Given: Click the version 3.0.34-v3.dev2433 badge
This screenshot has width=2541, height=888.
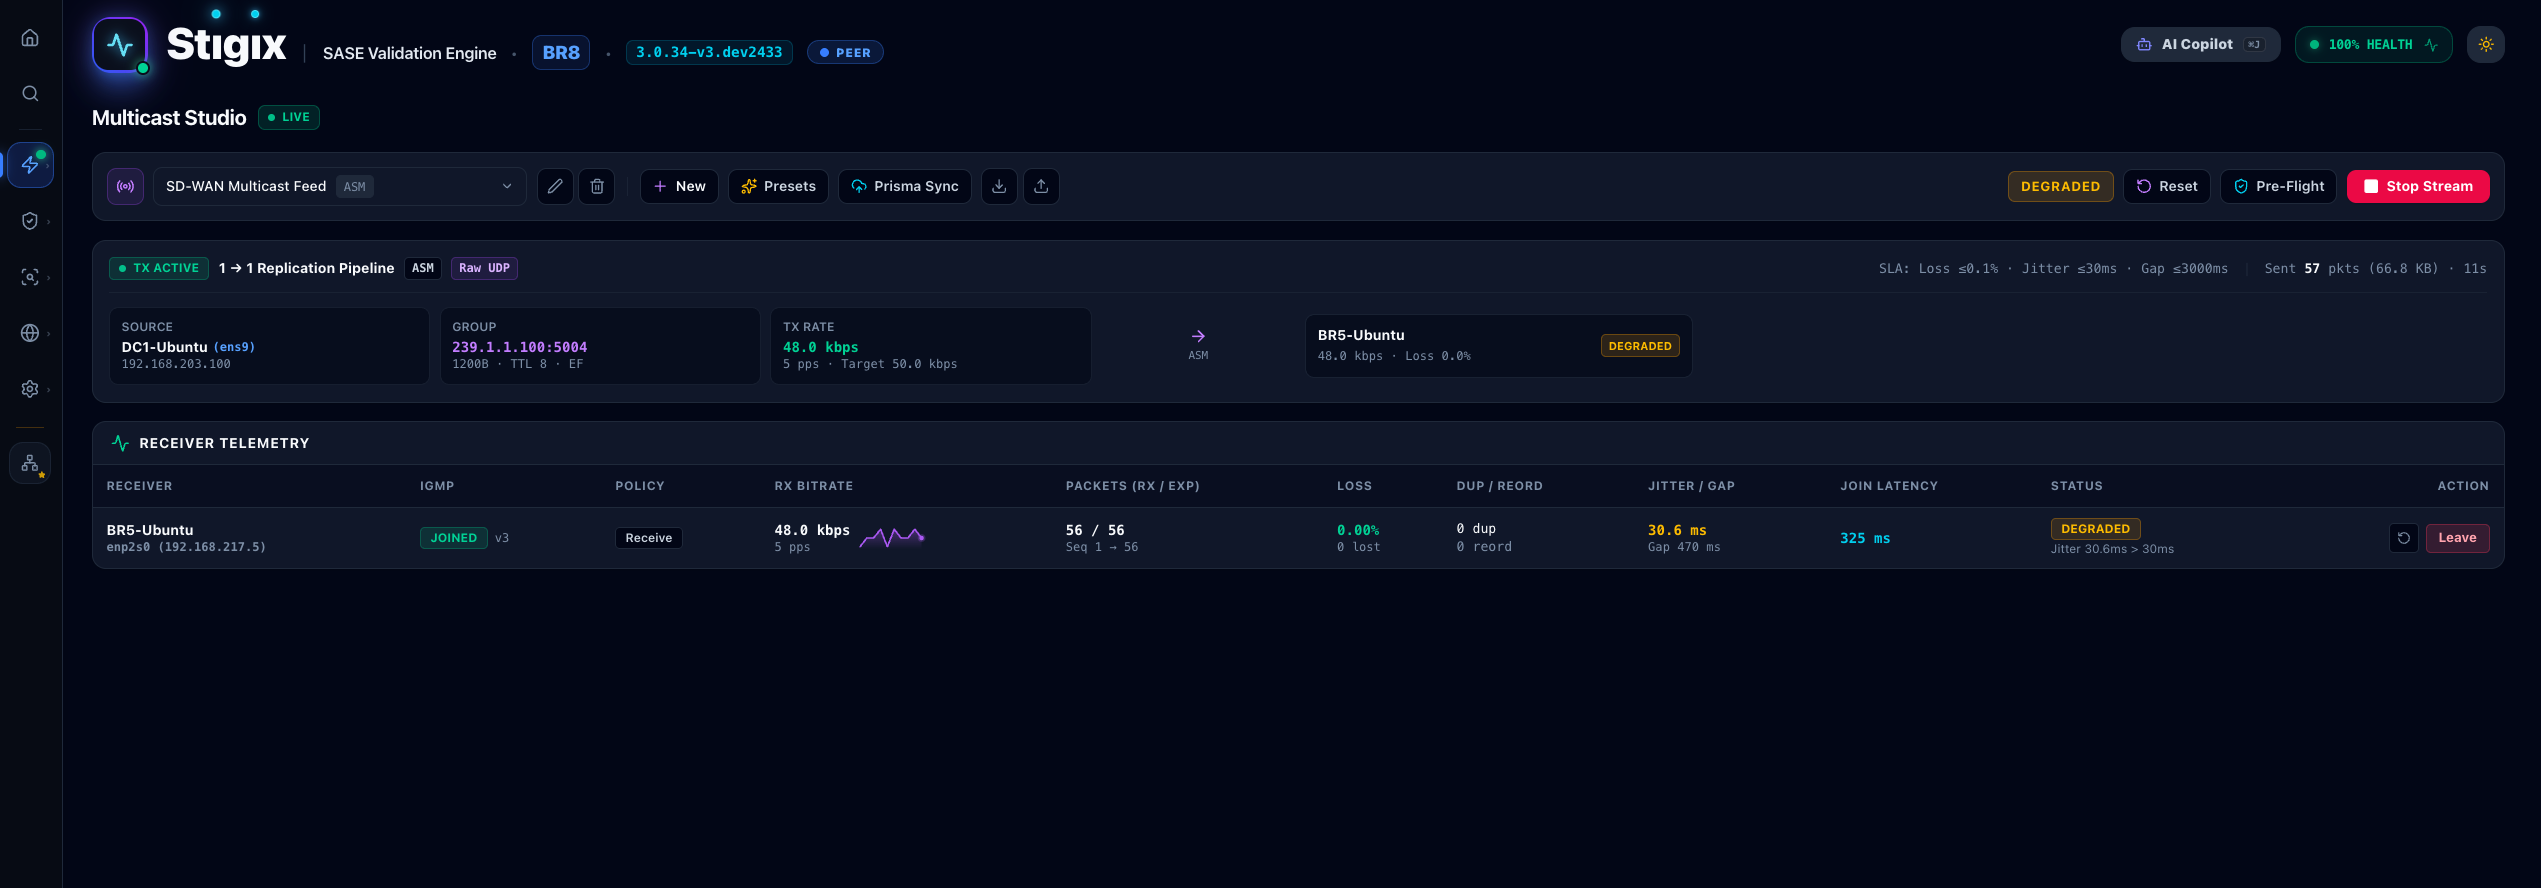Looking at the screenshot, I should [x=709, y=52].
